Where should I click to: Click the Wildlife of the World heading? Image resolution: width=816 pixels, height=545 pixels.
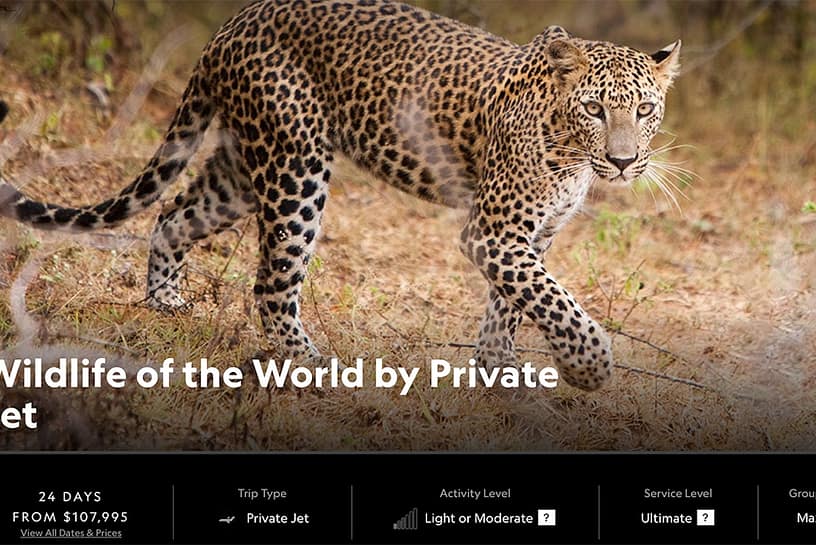[278, 394]
